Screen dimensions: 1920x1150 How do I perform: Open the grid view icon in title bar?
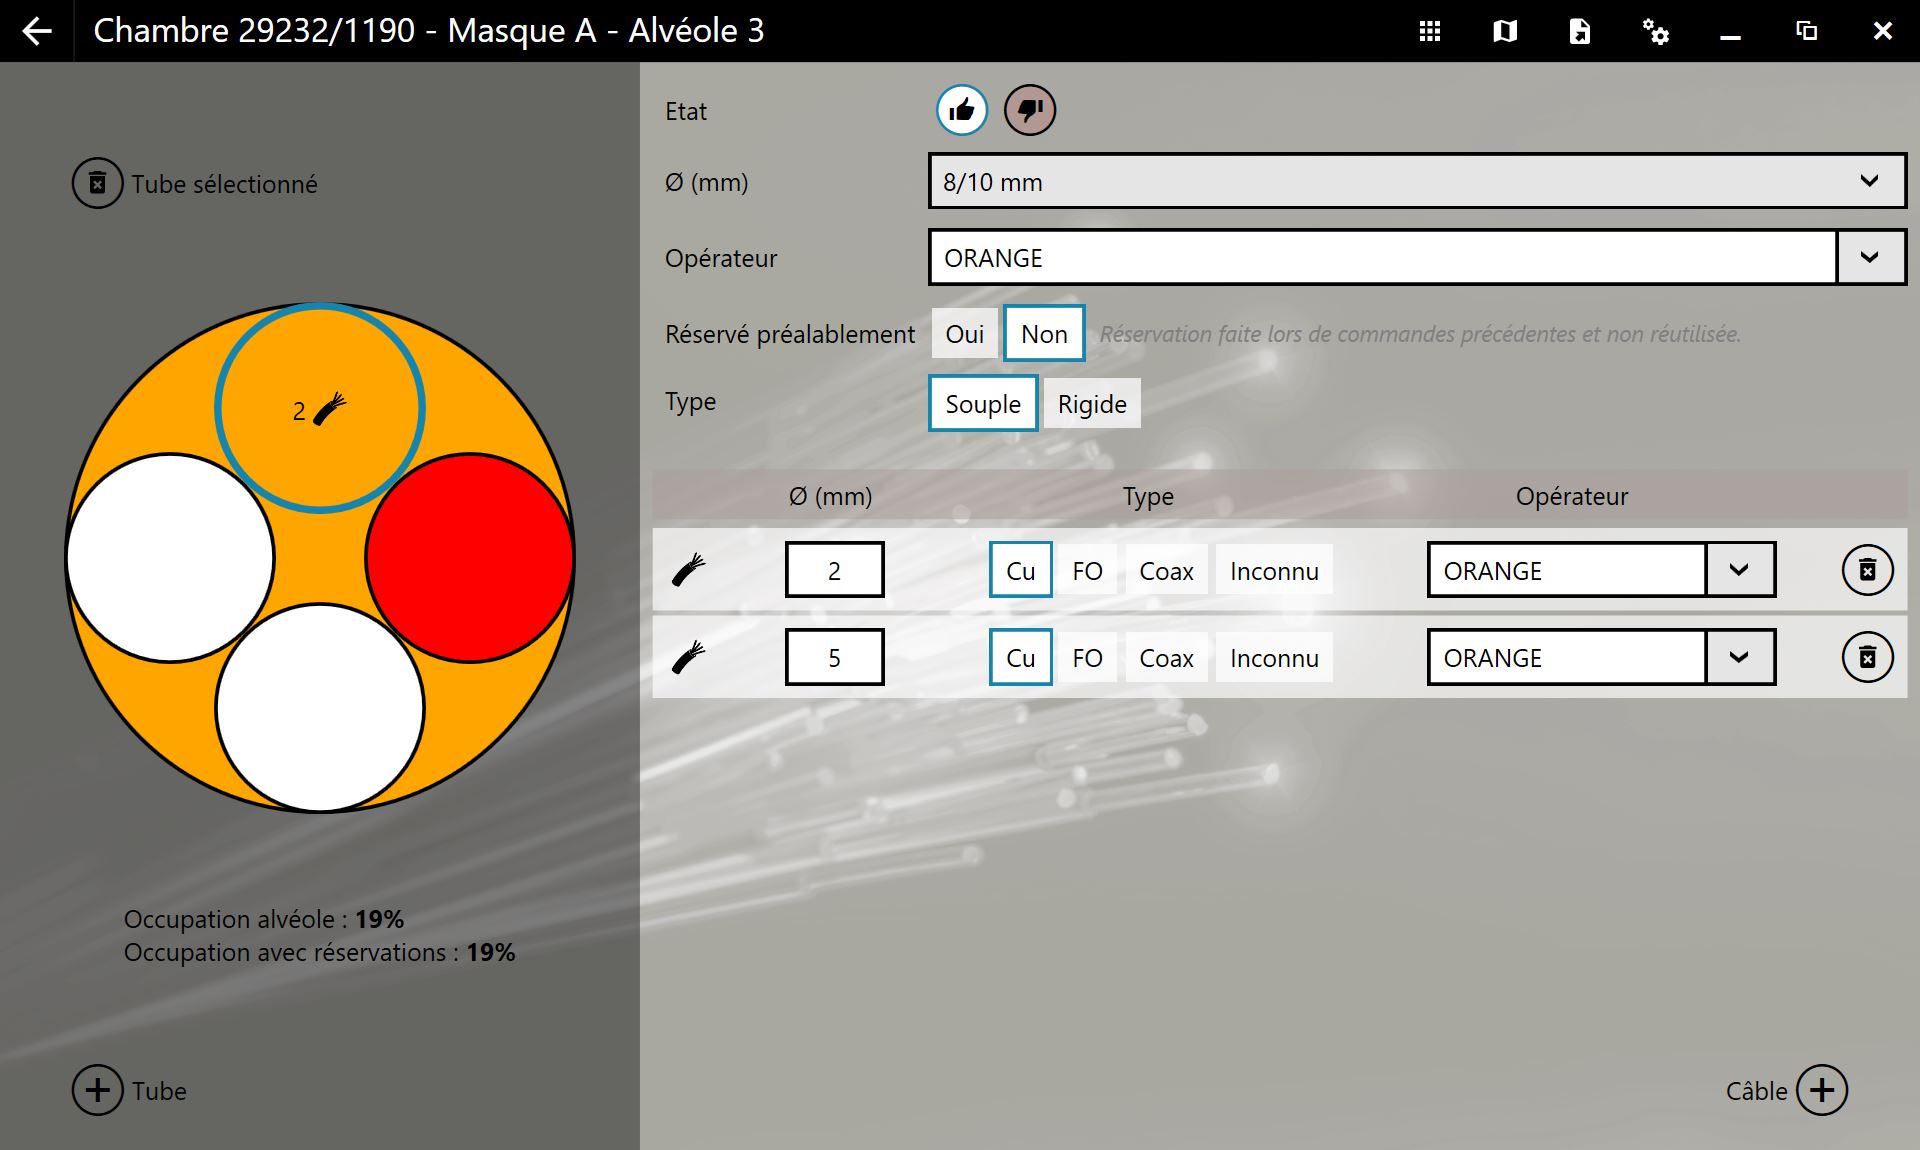[1430, 31]
